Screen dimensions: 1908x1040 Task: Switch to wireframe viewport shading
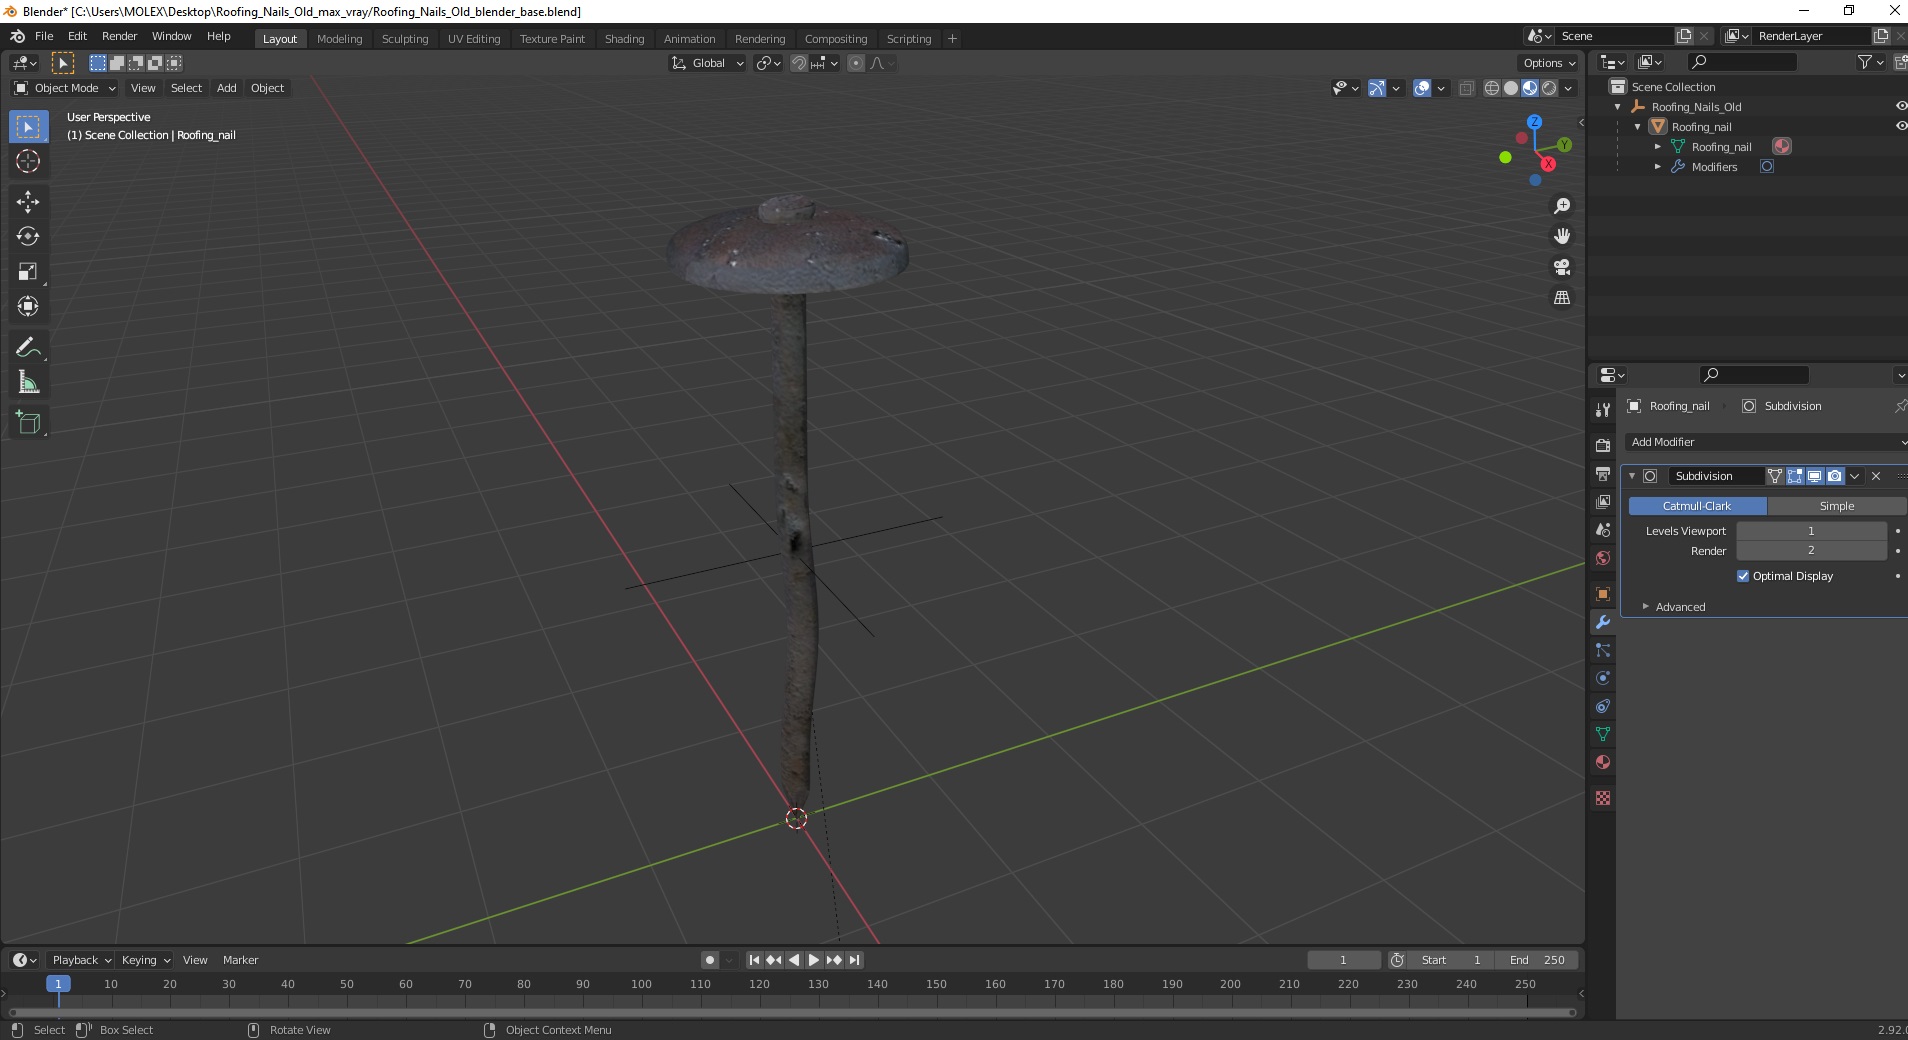point(1492,88)
